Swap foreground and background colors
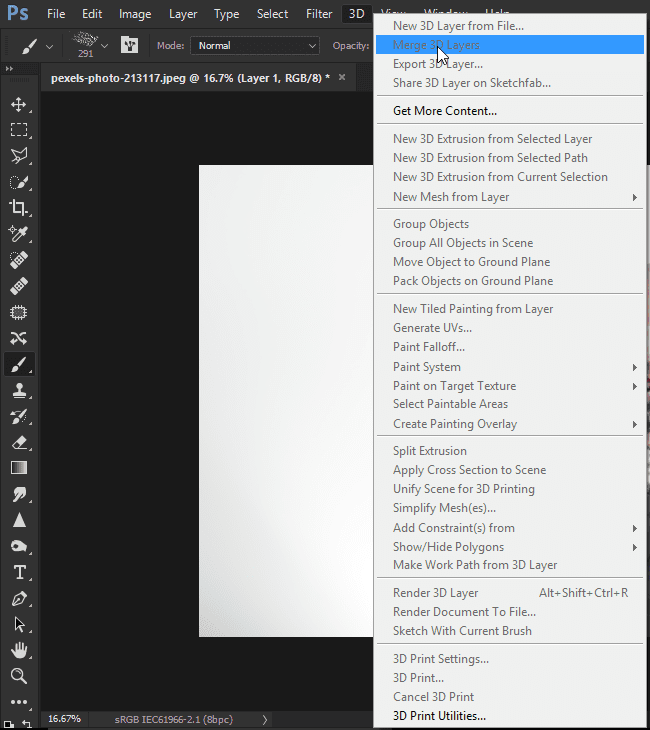The image size is (650, 730). click(x=26, y=722)
